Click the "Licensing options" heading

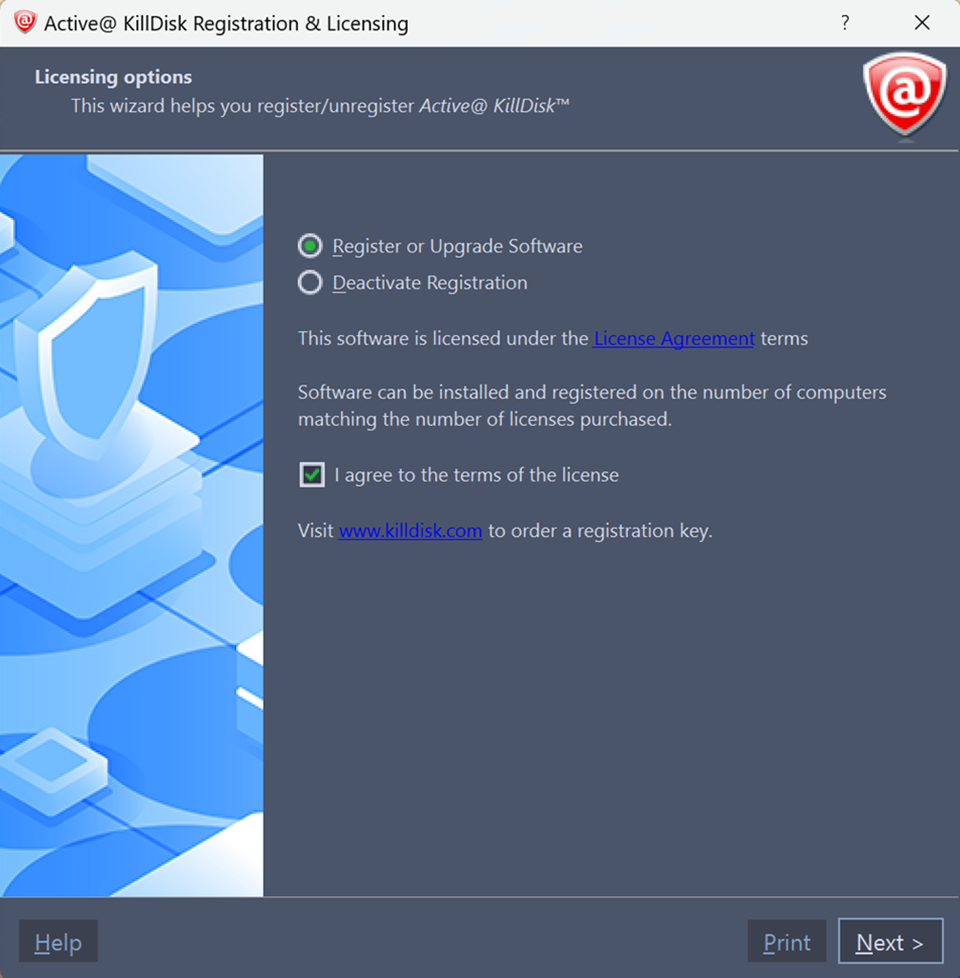pyautogui.click(x=114, y=77)
